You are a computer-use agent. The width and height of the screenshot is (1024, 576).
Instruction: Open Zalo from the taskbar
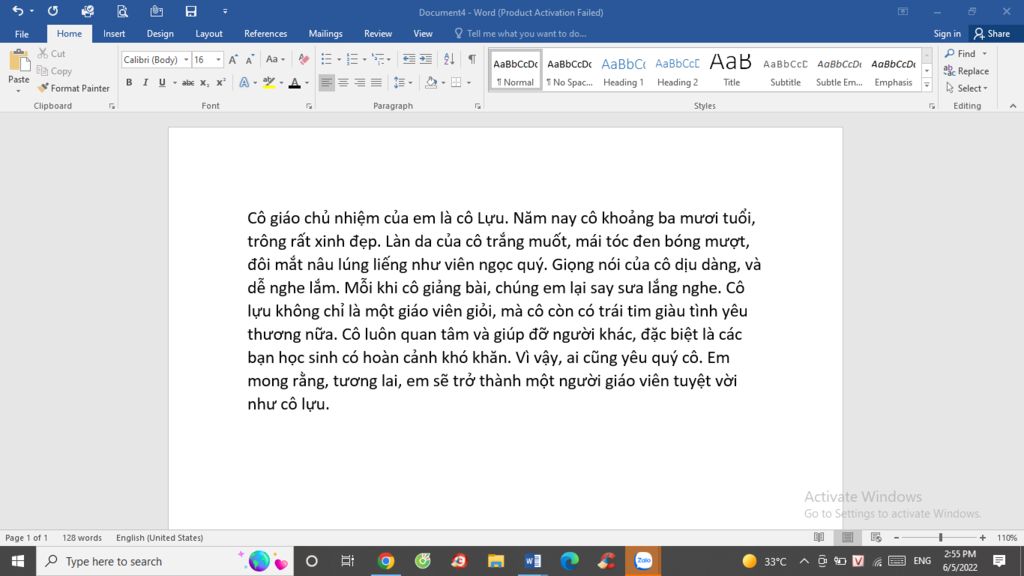pos(643,561)
